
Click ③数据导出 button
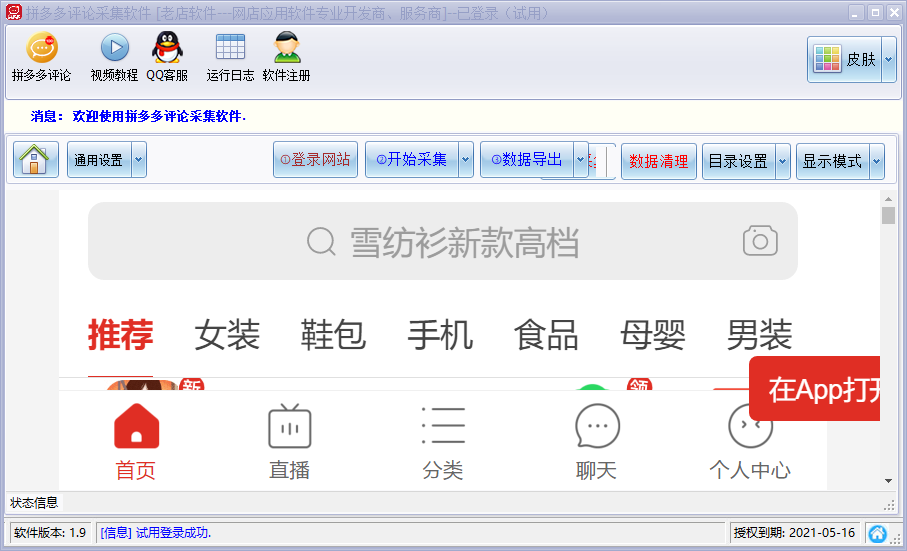click(527, 160)
